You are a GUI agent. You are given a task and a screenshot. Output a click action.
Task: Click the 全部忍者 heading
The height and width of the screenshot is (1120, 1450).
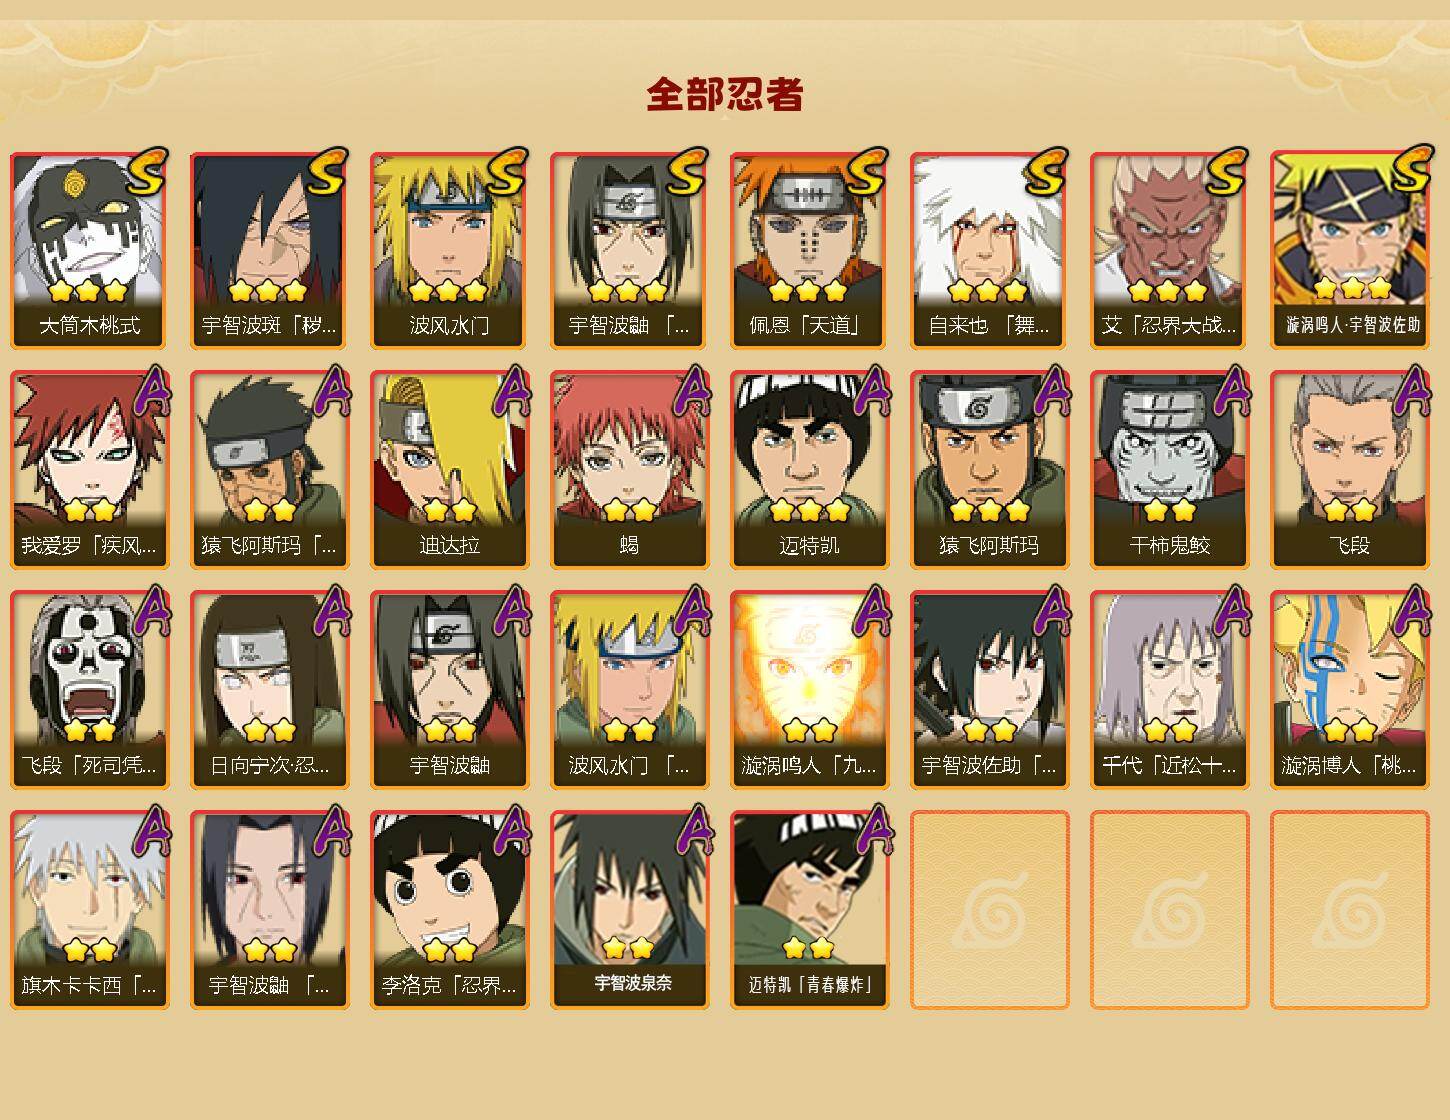[725, 94]
